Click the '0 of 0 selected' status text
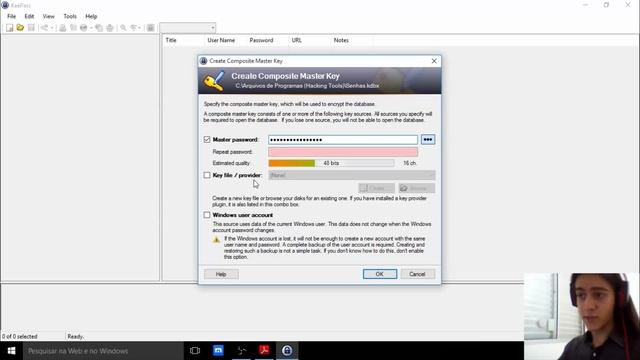The image size is (640, 360). (20, 337)
